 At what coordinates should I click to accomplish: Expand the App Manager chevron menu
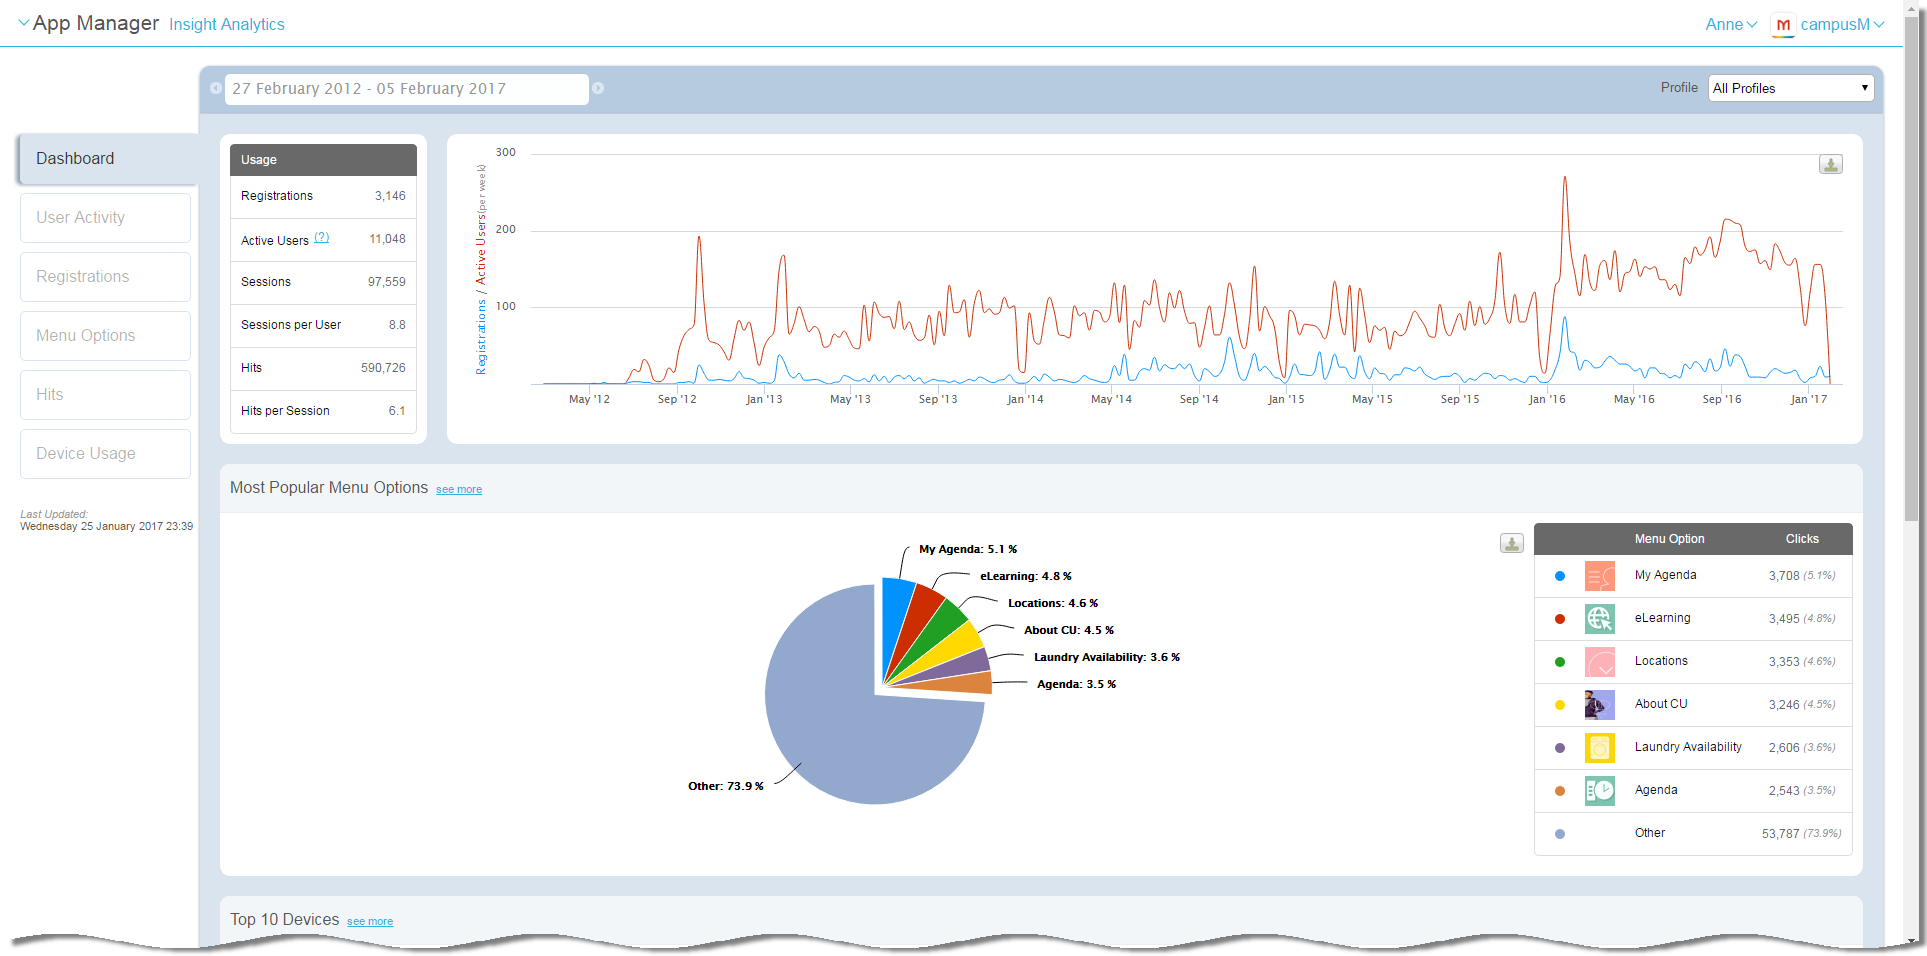(x=24, y=23)
